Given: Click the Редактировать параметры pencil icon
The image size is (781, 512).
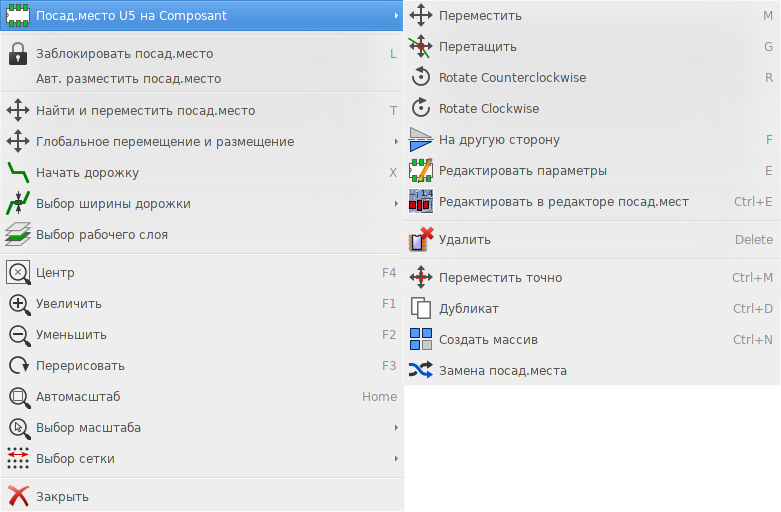Looking at the screenshot, I should [x=421, y=170].
